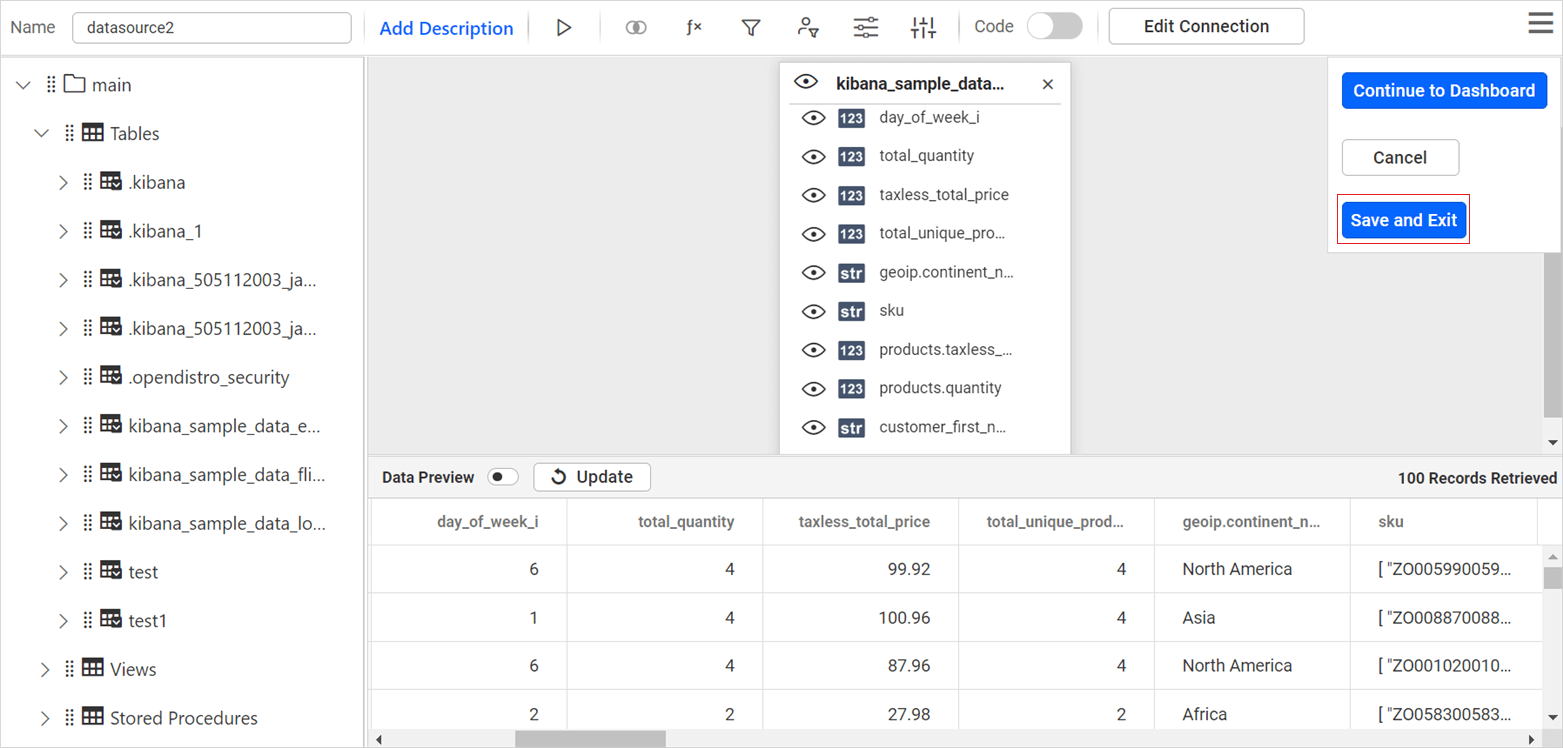Open the vertical settings sliders icon
The width and height of the screenshot is (1563, 748).
point(923,28)
